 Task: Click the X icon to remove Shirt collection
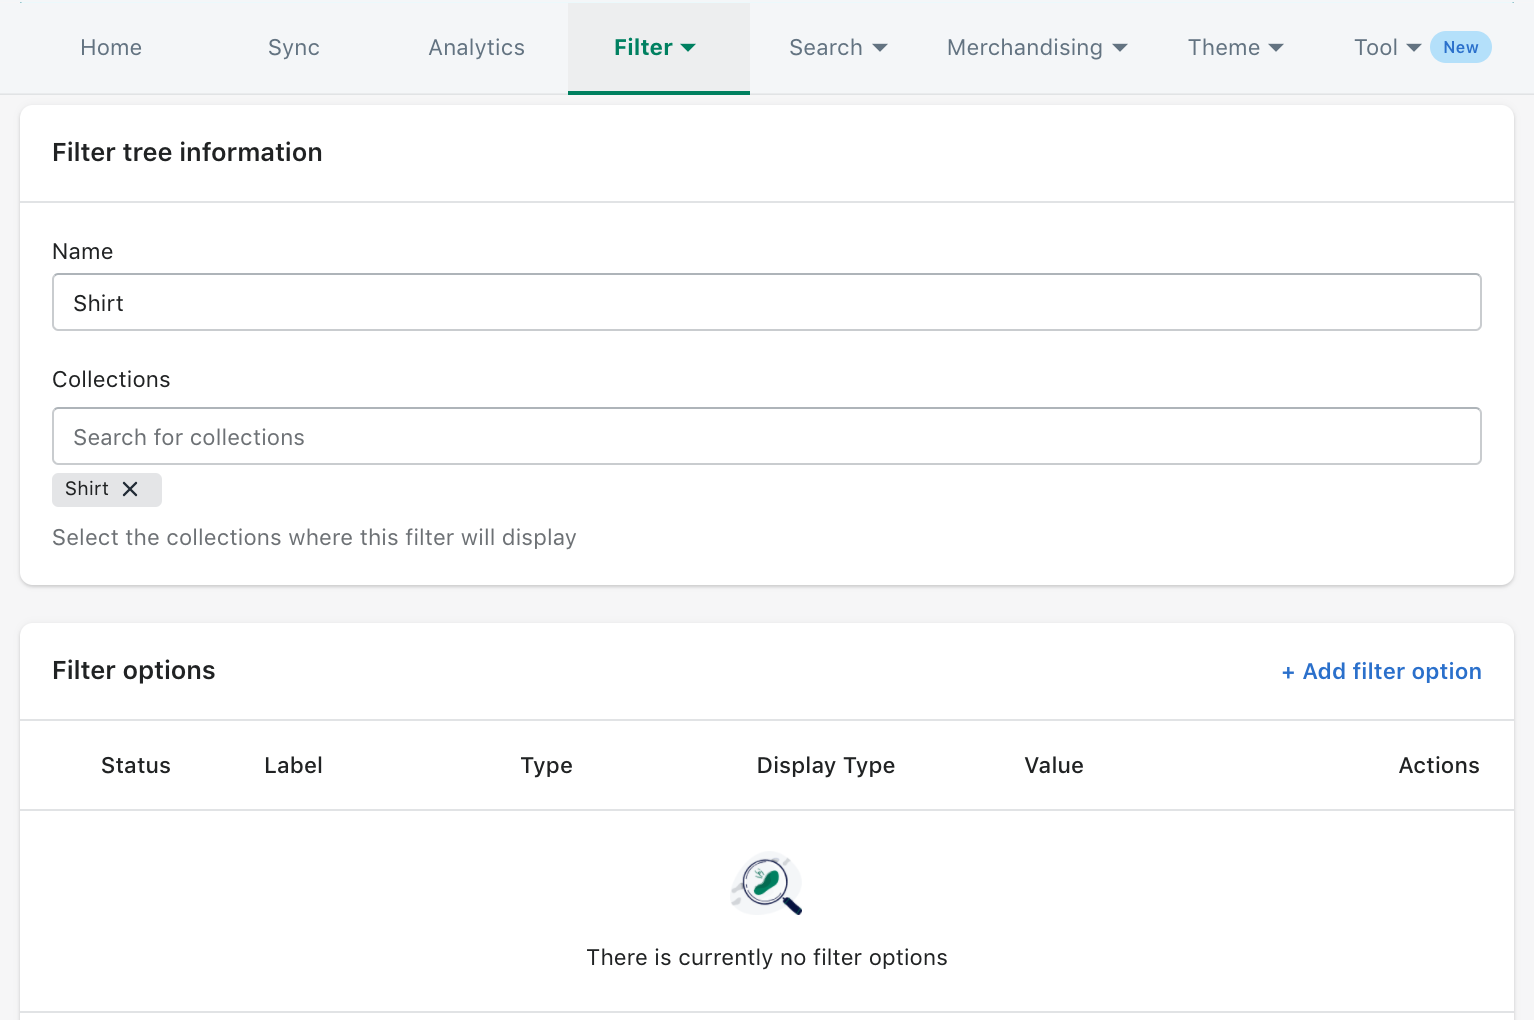click(x=131, y=489)
